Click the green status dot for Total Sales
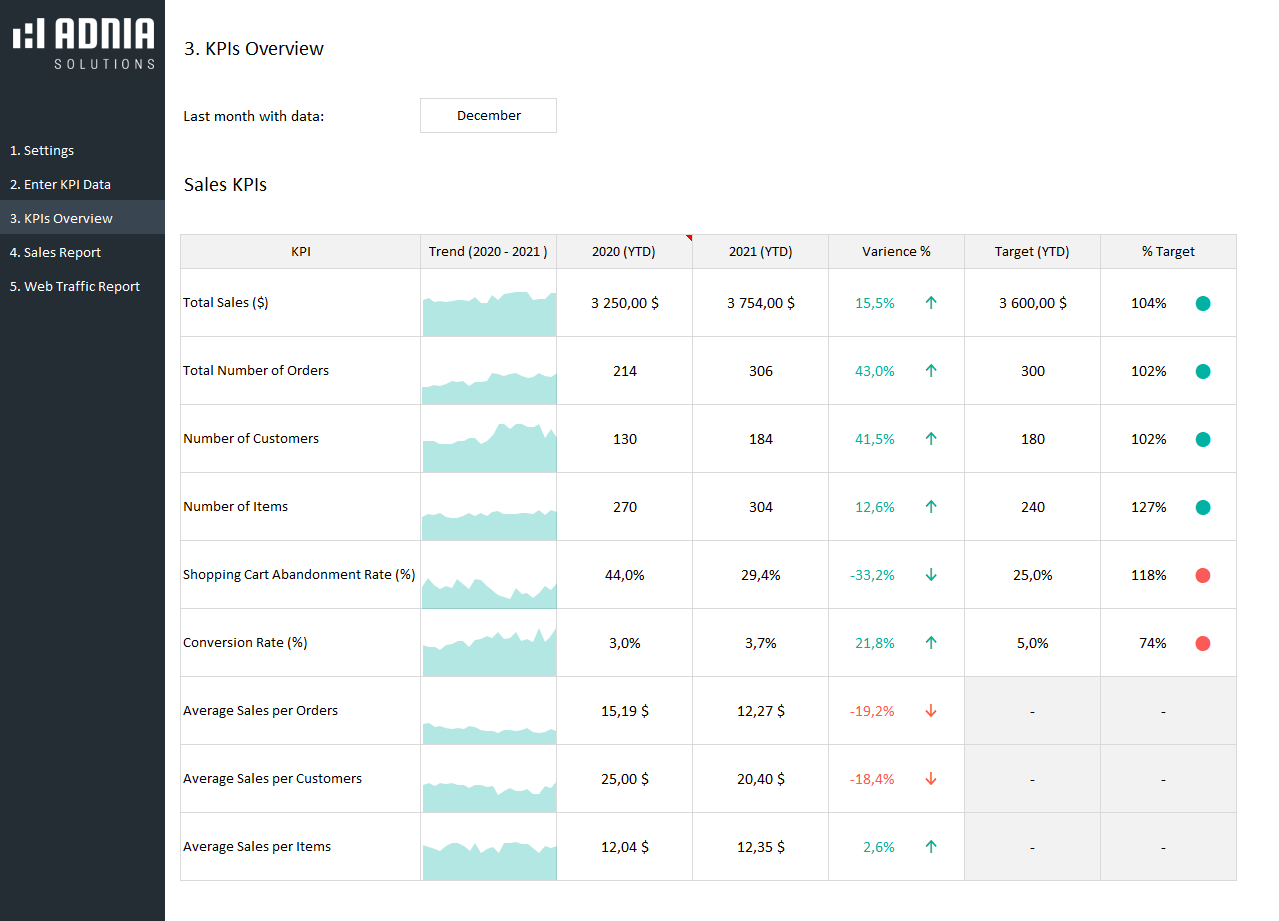This screenshot has width=1279, height=921. coord(1203,303)
